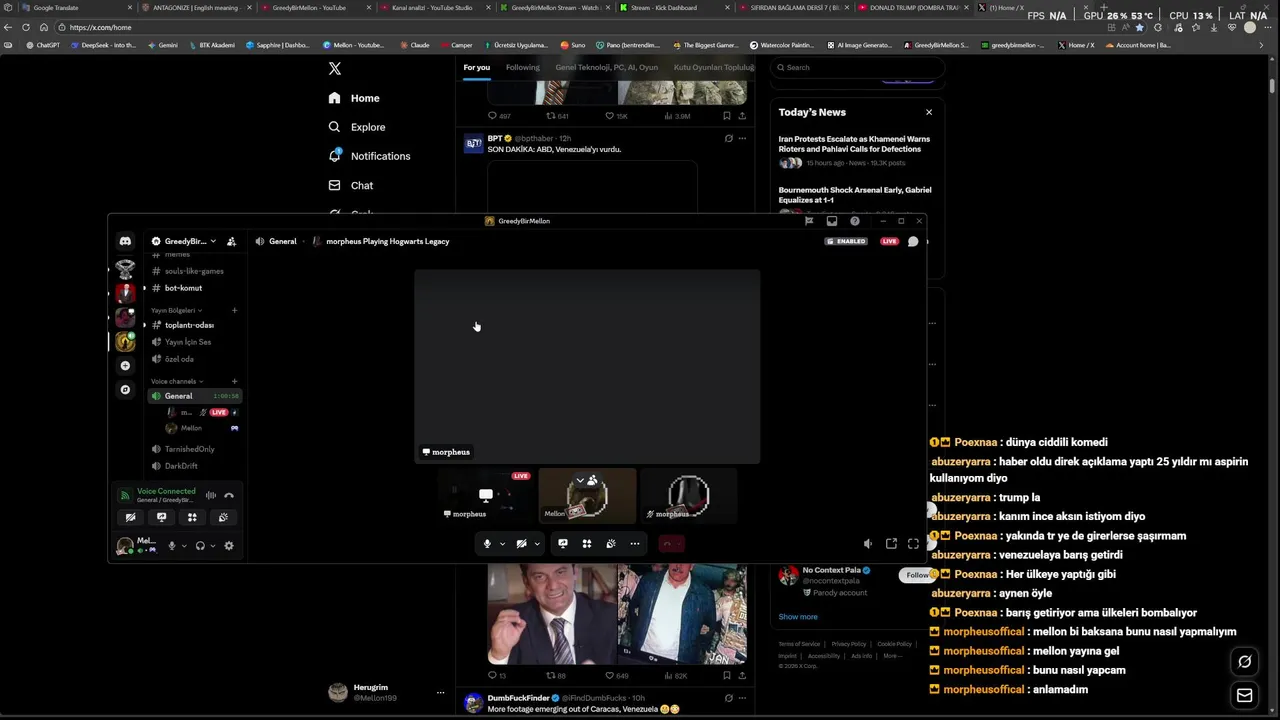Click red disconnect call button
Viewport: 1280px width, 720px height.
coord(671,544)
